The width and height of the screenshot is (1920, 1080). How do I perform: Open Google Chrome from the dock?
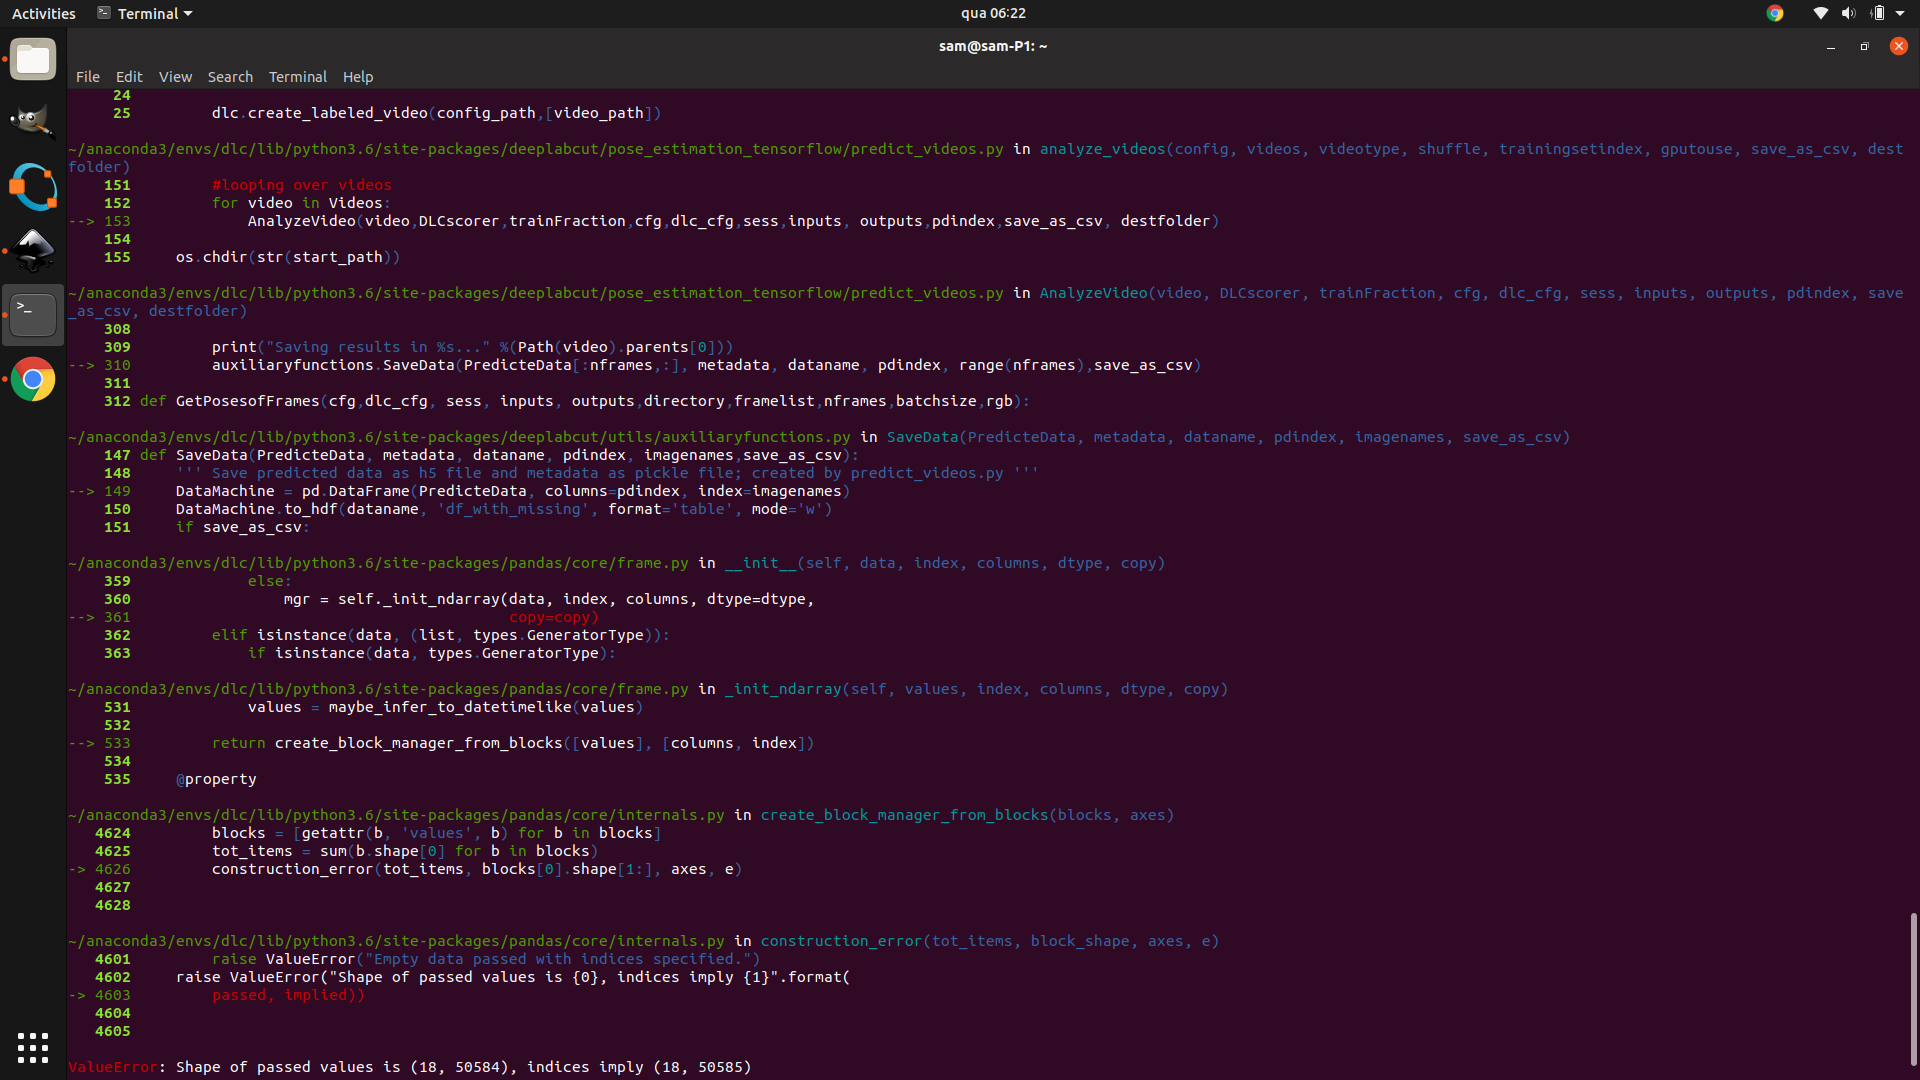click(x=33, y=379)
